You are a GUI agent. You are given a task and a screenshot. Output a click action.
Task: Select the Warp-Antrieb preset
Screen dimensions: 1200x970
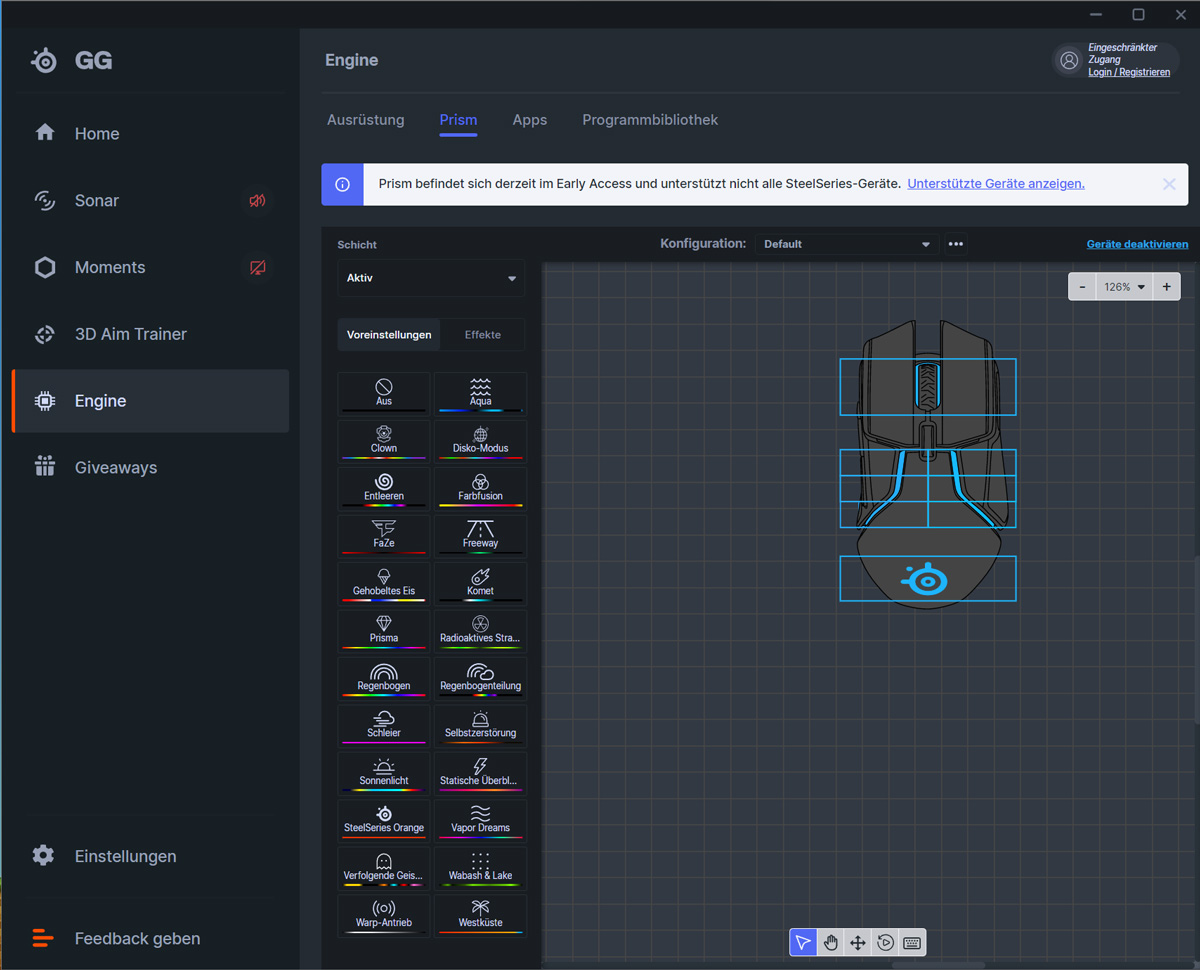coord(384,915)
